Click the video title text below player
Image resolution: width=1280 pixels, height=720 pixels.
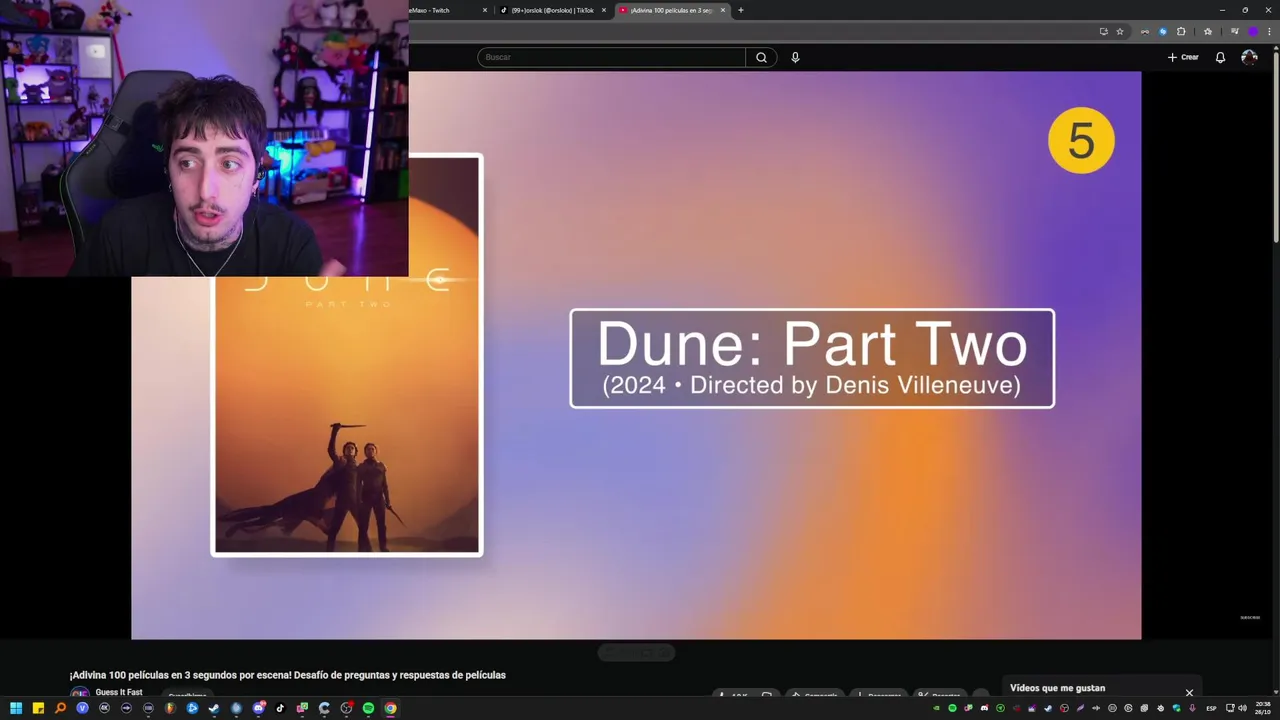pyautogui.click(x=287, y=675)
